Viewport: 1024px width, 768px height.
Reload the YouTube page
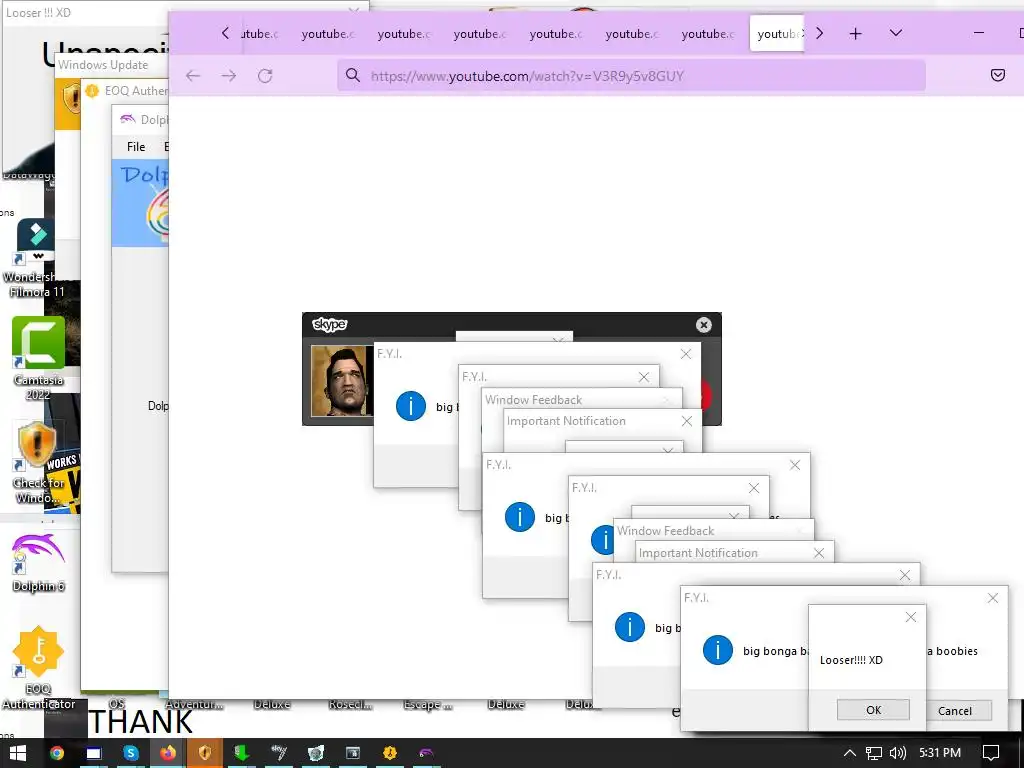point(264,76)
